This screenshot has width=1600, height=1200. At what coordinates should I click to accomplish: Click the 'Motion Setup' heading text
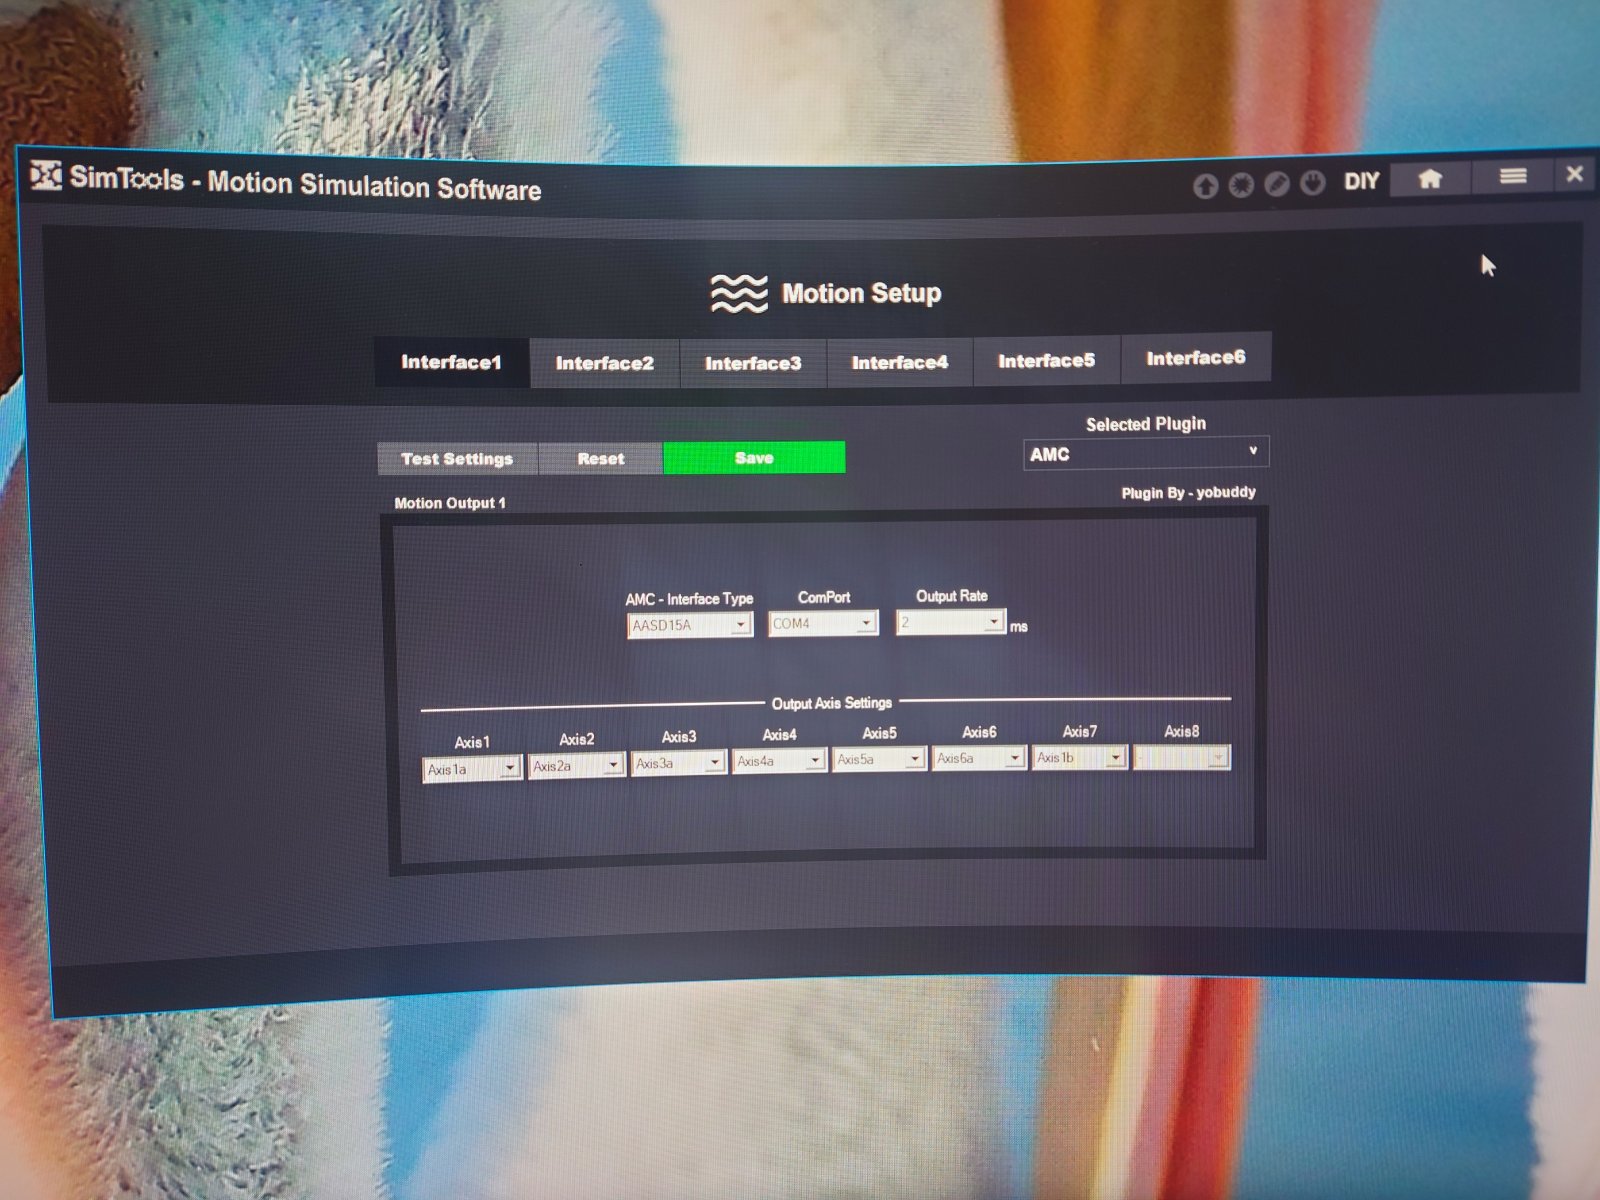(861, 293)
